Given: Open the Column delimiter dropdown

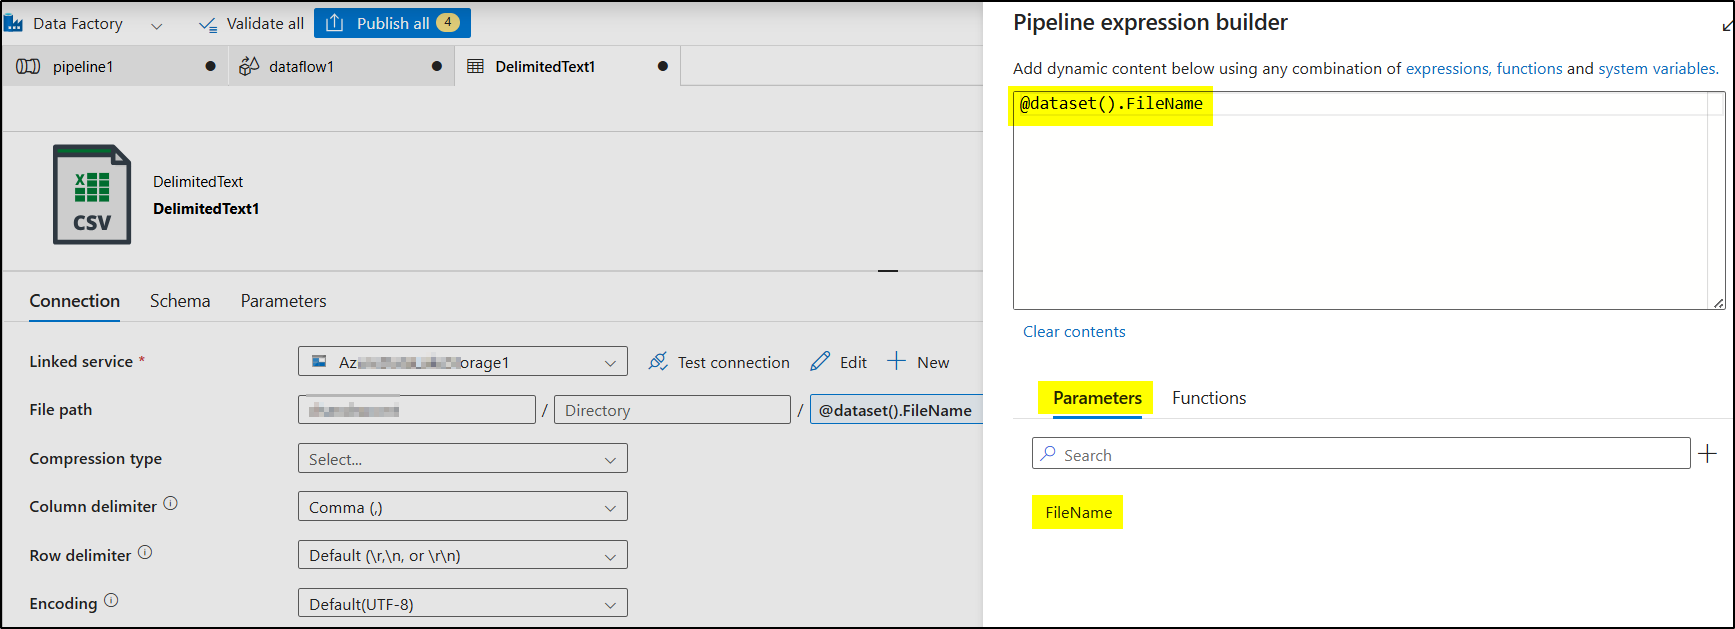Looking at the screenshot, I should 462,506.
